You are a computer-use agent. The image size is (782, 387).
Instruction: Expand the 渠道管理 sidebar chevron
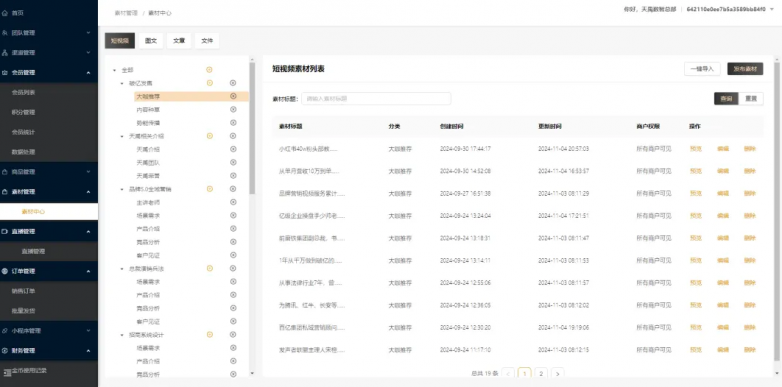coord(88,53)
